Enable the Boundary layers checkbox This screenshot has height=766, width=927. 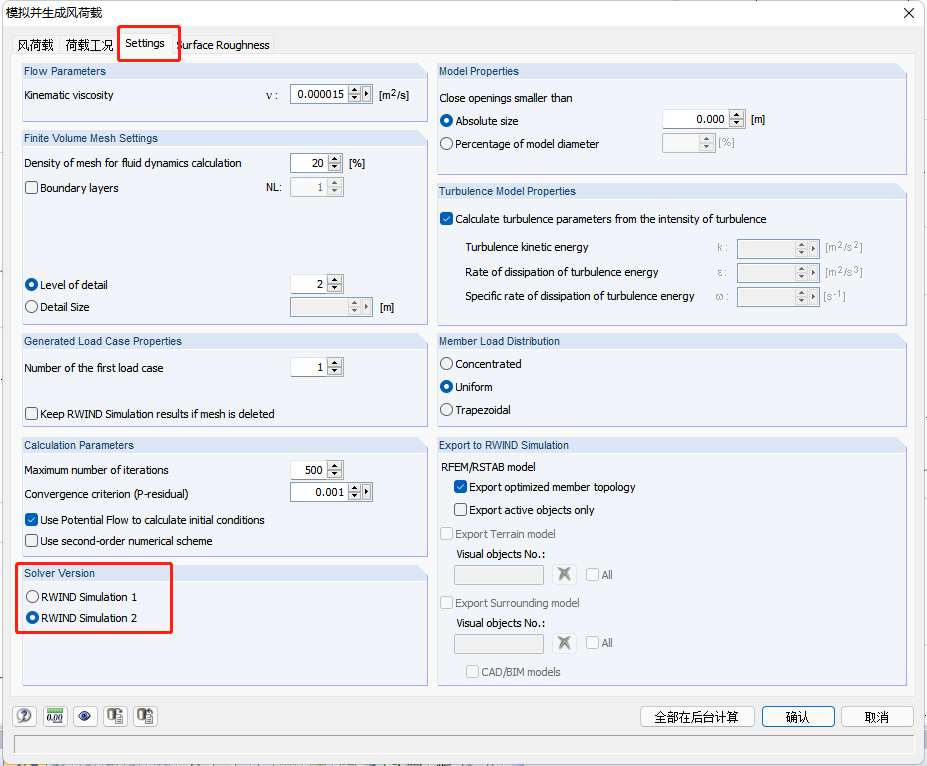[31, 187]
